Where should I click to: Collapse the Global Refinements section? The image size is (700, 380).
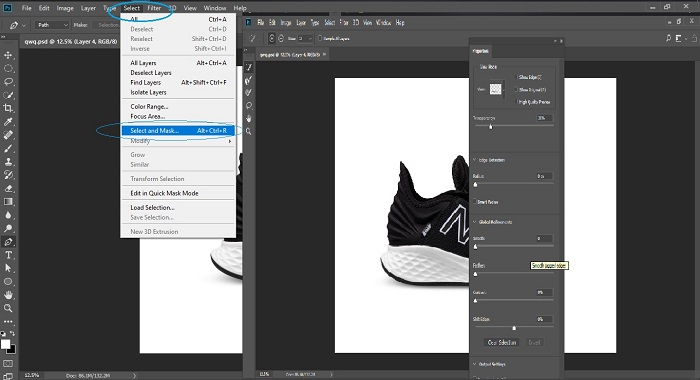(475, 222)
